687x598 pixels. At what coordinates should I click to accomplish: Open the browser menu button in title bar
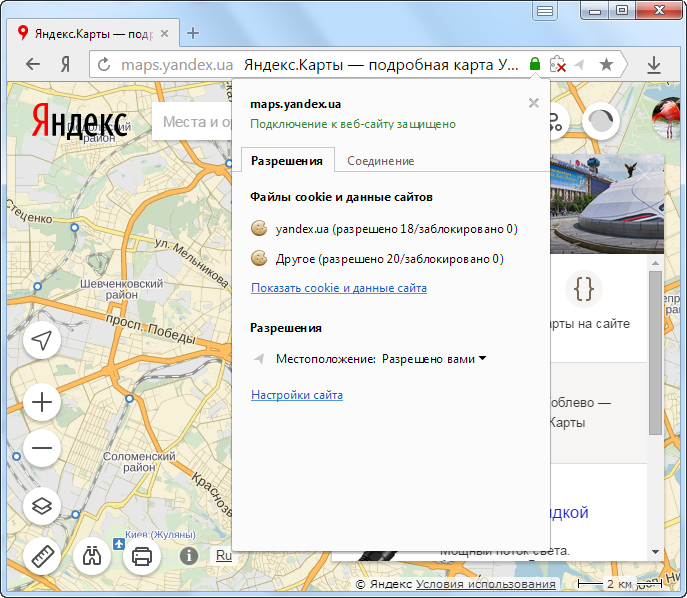545,11
